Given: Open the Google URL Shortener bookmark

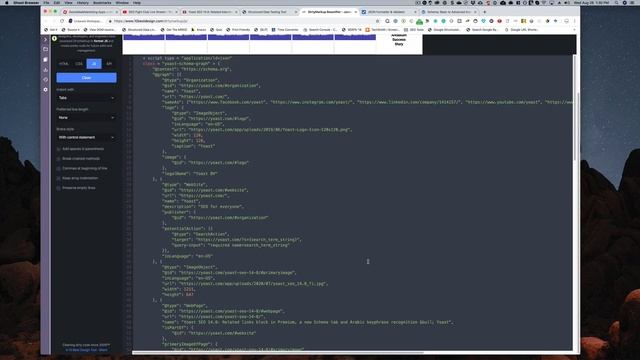Looking at the screenshot, I should pyautogui.click(x=522, y=30).
